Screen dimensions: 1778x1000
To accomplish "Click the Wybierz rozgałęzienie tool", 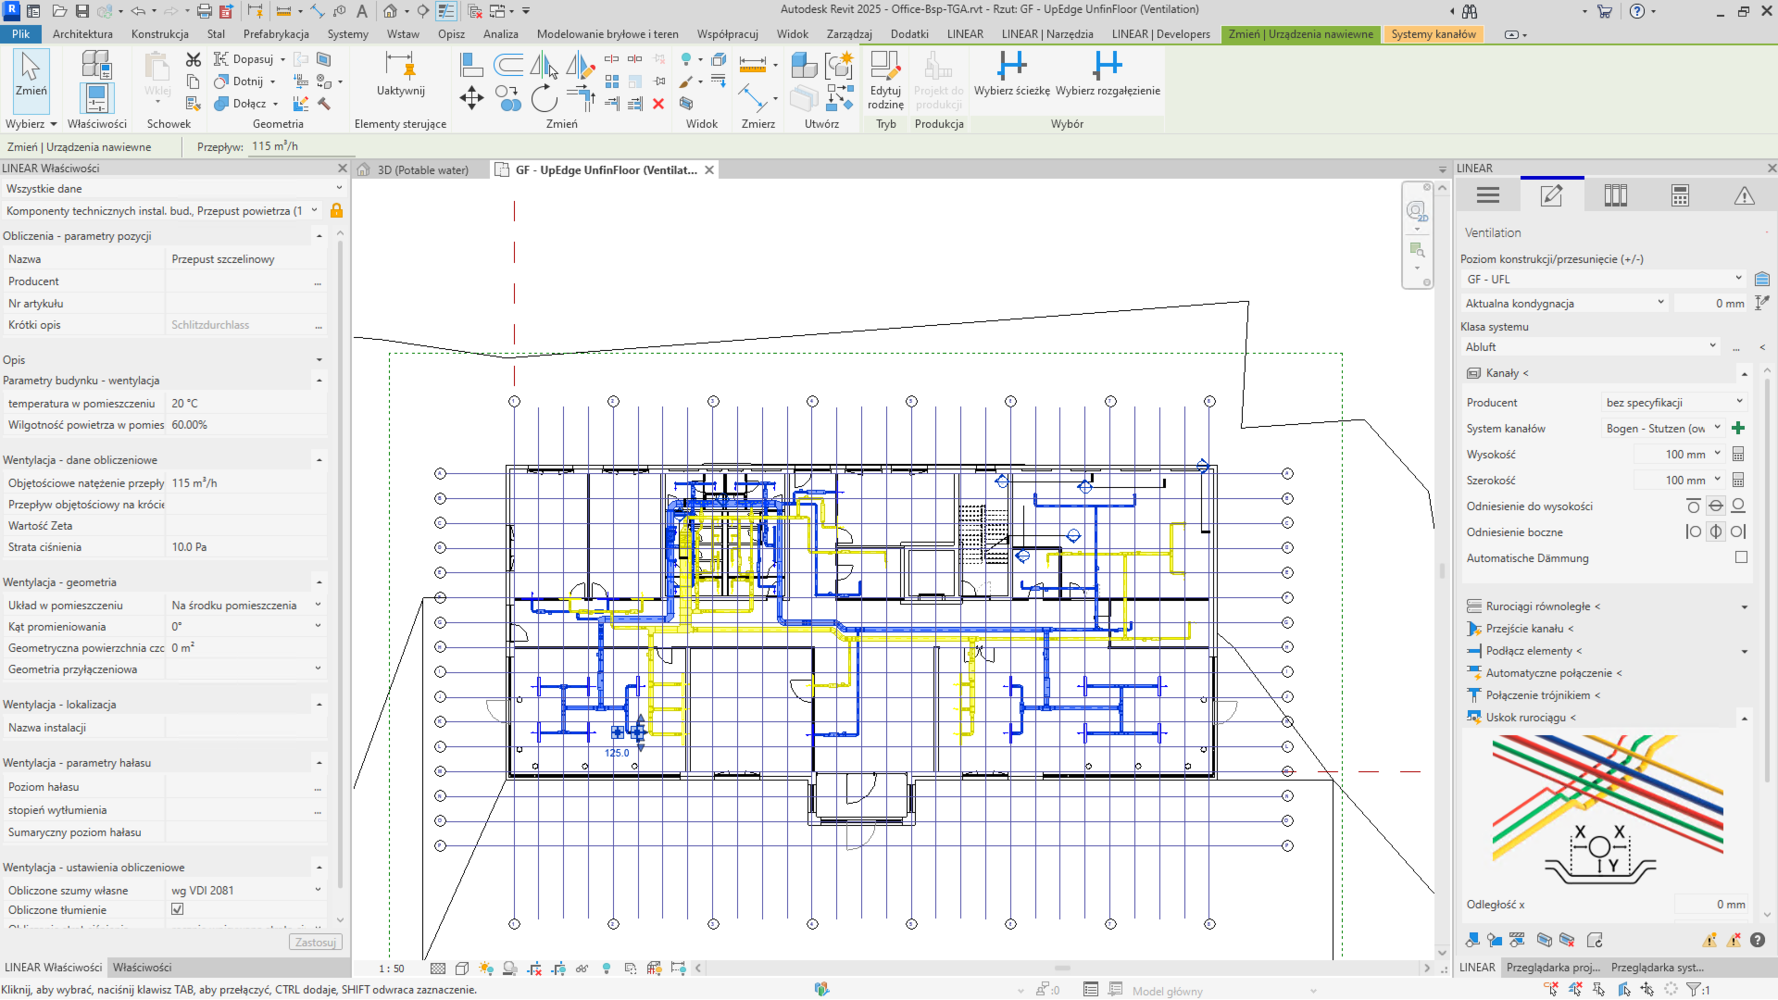I will 1107,74.
